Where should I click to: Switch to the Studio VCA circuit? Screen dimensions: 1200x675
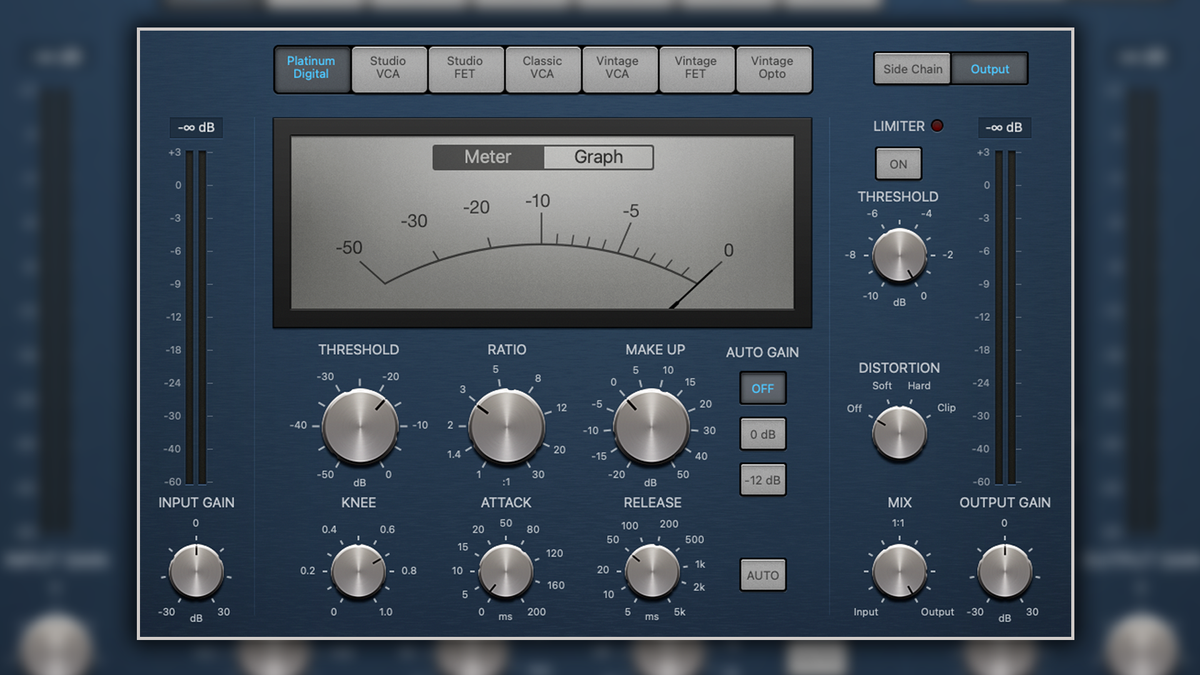(x=389, y=69)
